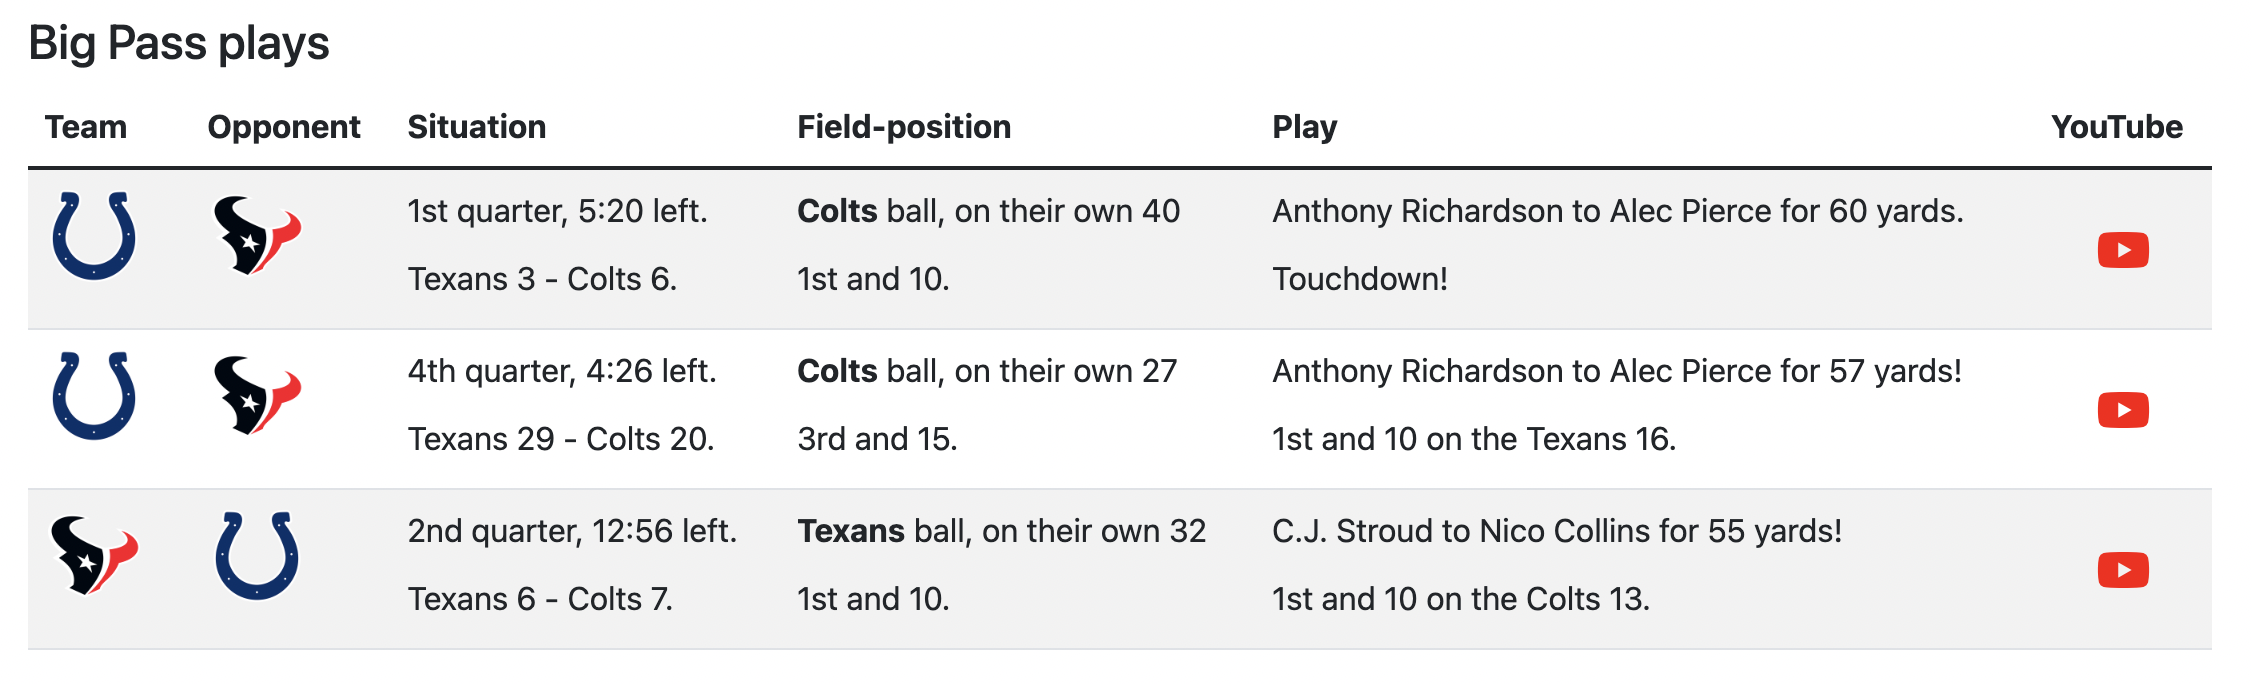Click the Field-position column header
2252x684 pixels.
click(904, 127)
